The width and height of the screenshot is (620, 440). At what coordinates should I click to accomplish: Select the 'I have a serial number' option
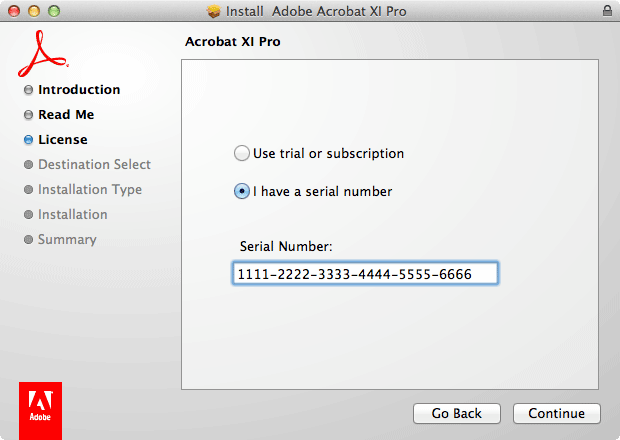coord(242,191)
